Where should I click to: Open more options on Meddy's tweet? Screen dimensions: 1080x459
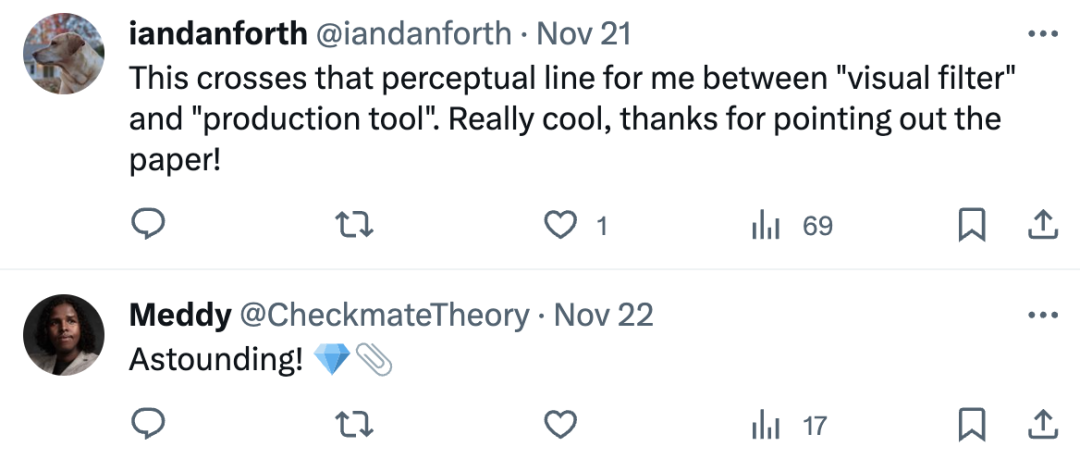click(1043, 315)
